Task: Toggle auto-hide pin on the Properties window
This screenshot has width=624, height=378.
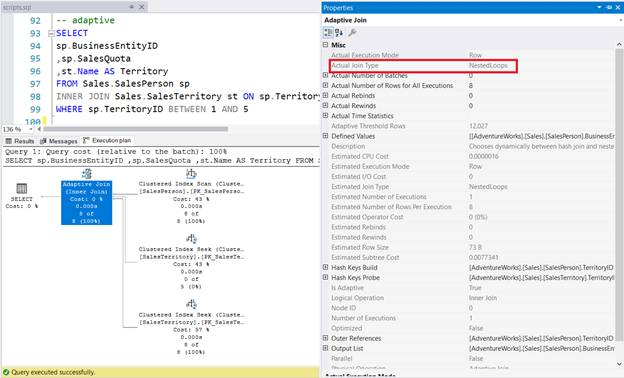Action: pyautogui.click(x=609, y=7)
